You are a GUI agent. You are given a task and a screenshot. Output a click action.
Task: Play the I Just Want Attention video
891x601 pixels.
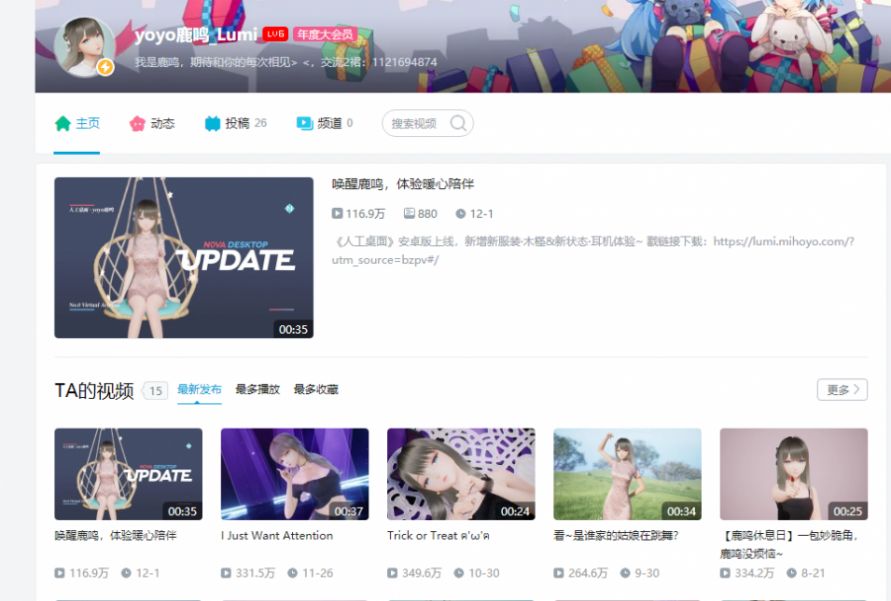click(293, 471)
